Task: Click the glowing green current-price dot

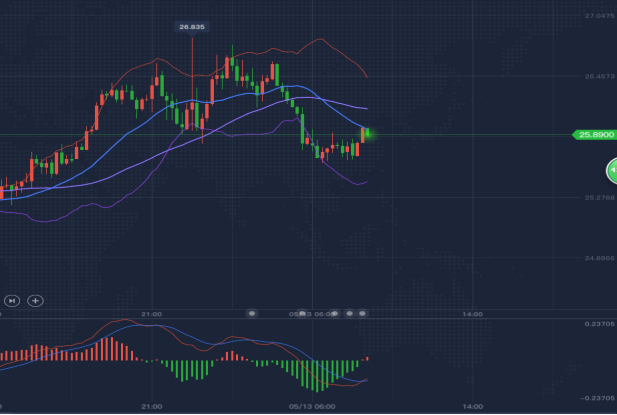Action: pyautogui.click(x=368, y=134)
